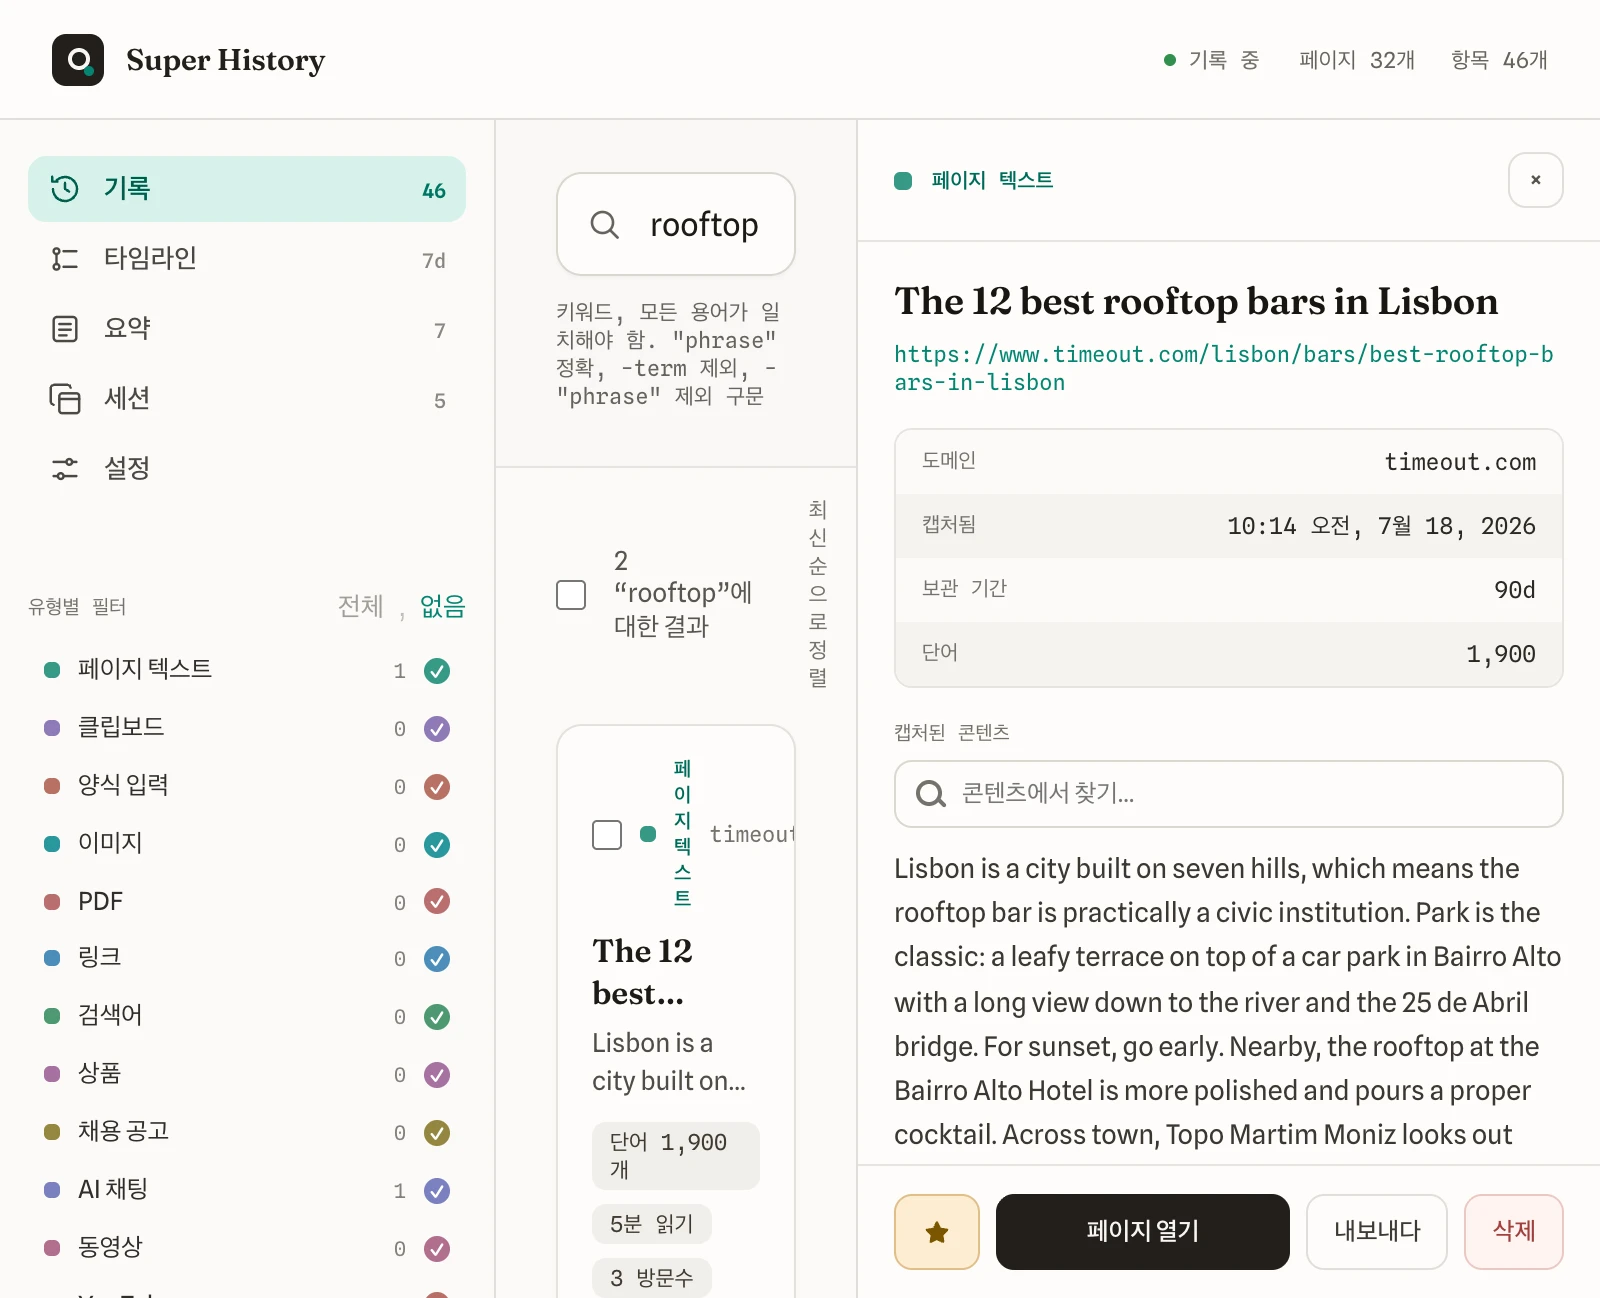
Task: Click the magnifier icon in content search
Action: click(931, 794)
